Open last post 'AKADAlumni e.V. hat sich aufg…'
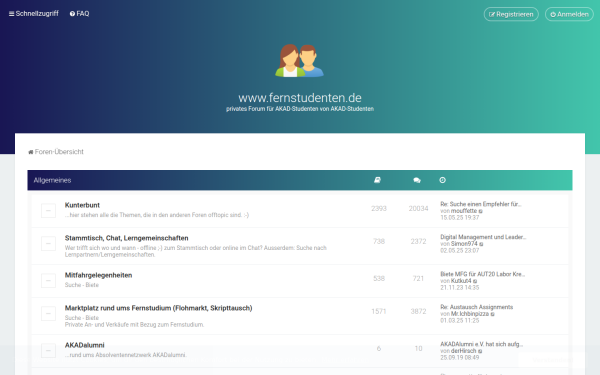Image resolution: width=600 pixels, height=375 pixels. (x=481, y=344)
